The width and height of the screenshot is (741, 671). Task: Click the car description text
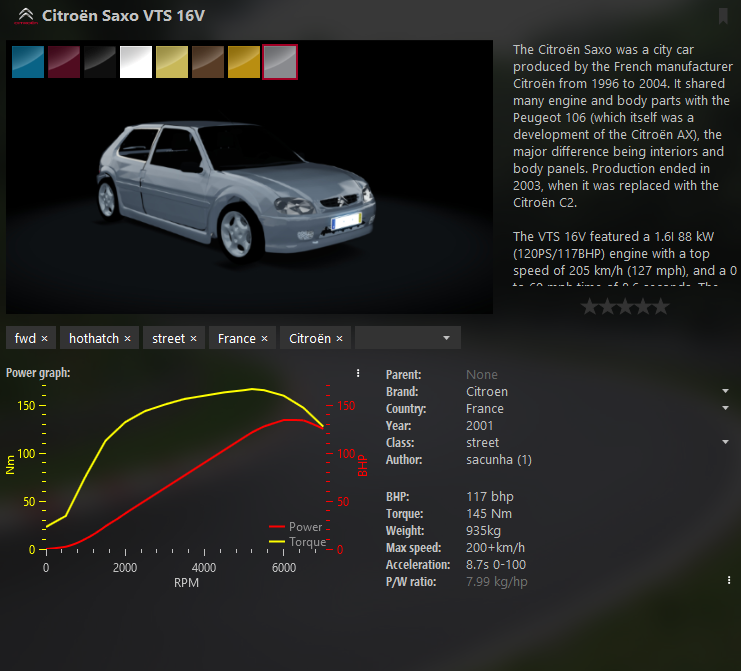(624, 165)
